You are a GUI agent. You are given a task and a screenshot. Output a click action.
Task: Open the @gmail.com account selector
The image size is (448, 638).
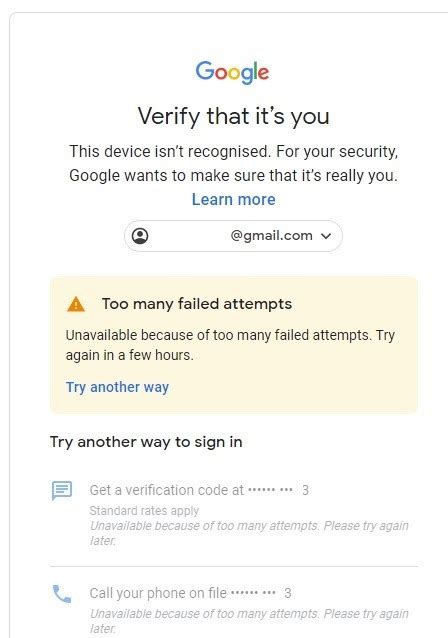coord(233,236)
